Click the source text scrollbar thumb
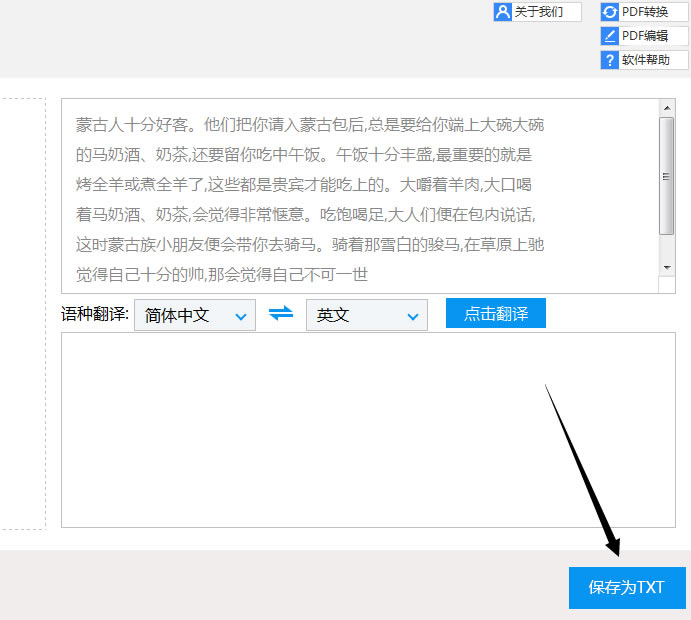Screen dimensions: 691x620 click(666, 176)
